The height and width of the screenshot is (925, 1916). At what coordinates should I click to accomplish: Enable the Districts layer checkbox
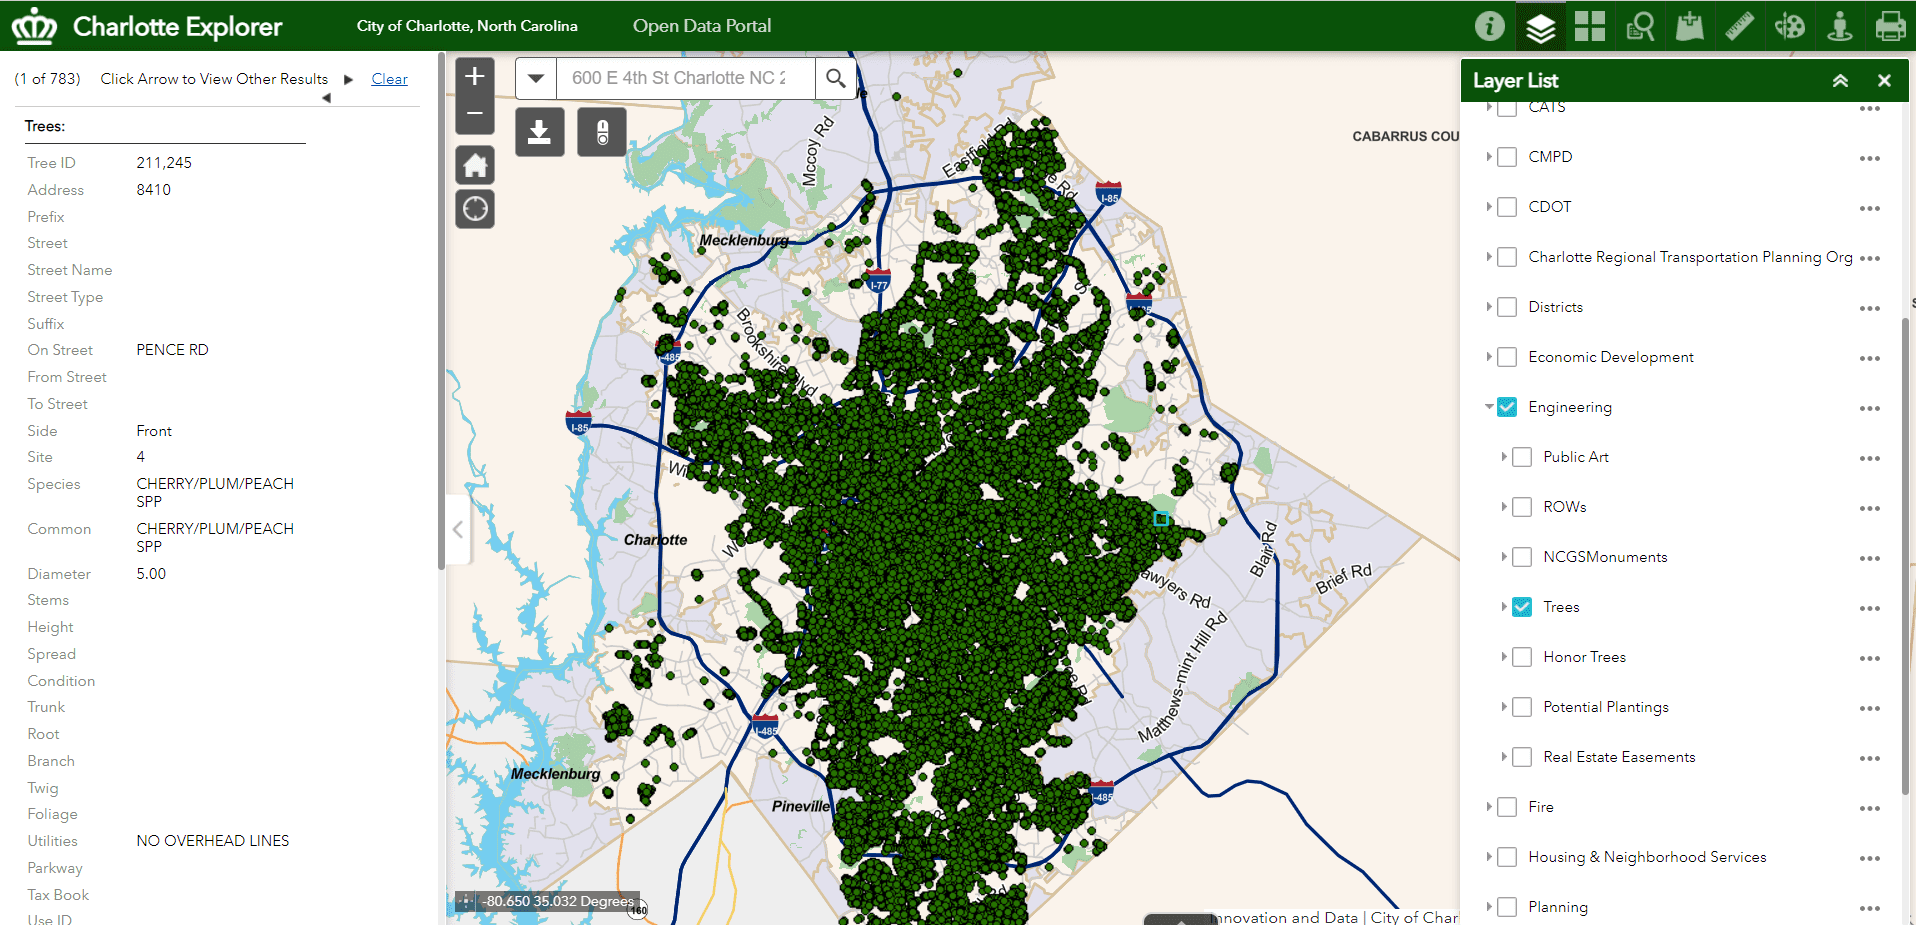click(1507, 307)
